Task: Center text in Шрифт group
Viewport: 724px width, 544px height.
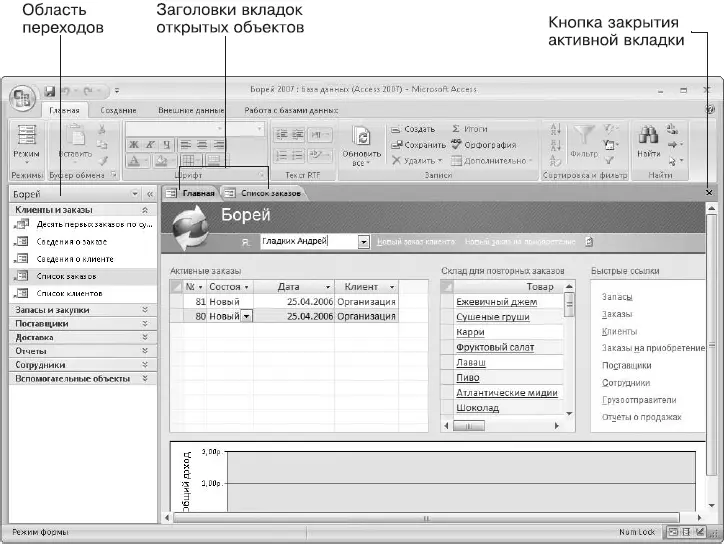Action: 202,145
